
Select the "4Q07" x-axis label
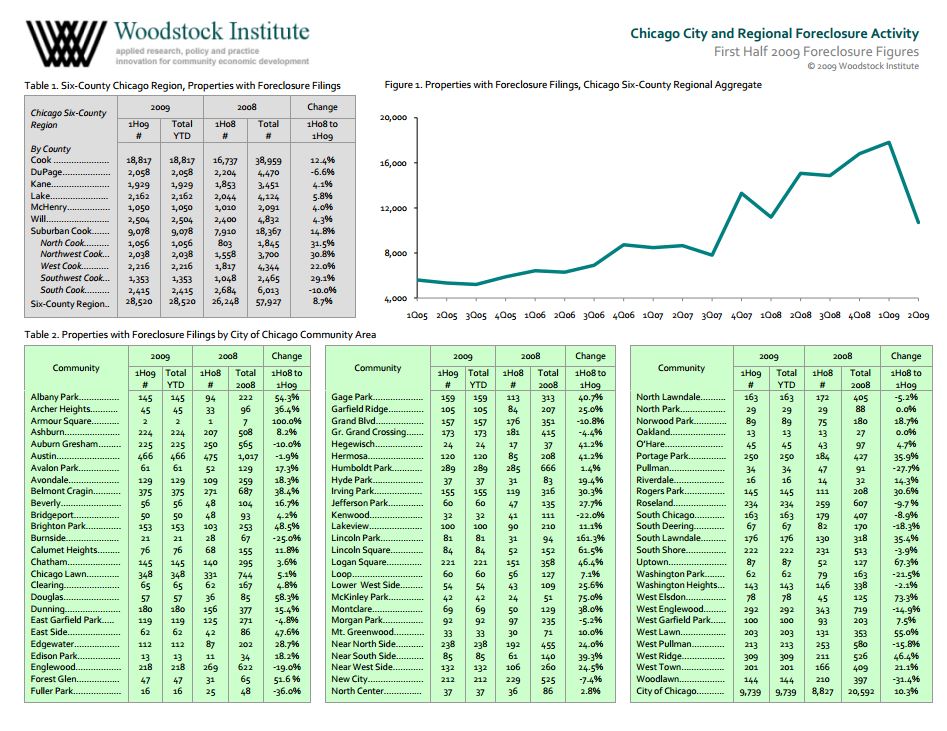[741, 315]
